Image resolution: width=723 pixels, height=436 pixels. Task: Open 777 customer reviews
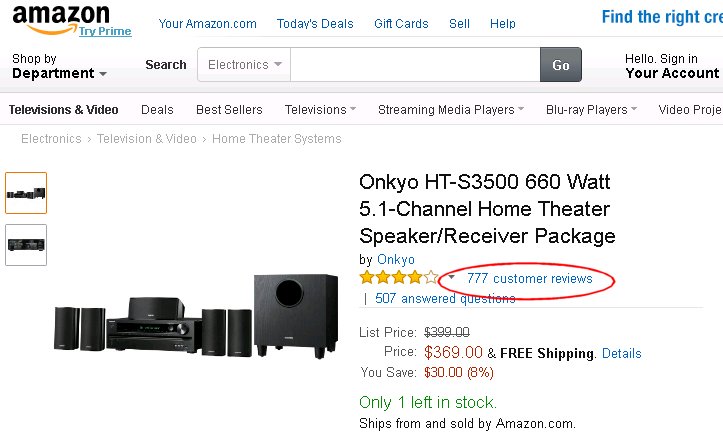[529, 278]
